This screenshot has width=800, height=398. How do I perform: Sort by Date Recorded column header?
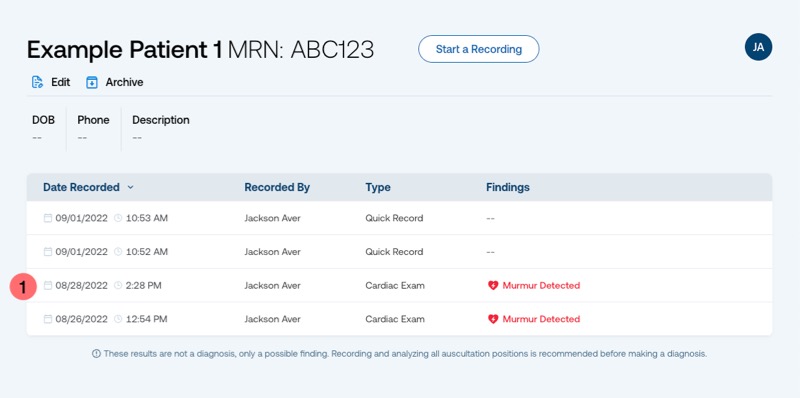tap(81, 187)
